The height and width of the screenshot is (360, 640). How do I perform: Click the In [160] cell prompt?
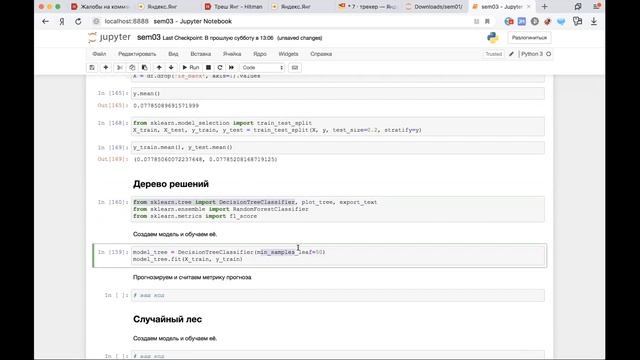pos(113,202)
